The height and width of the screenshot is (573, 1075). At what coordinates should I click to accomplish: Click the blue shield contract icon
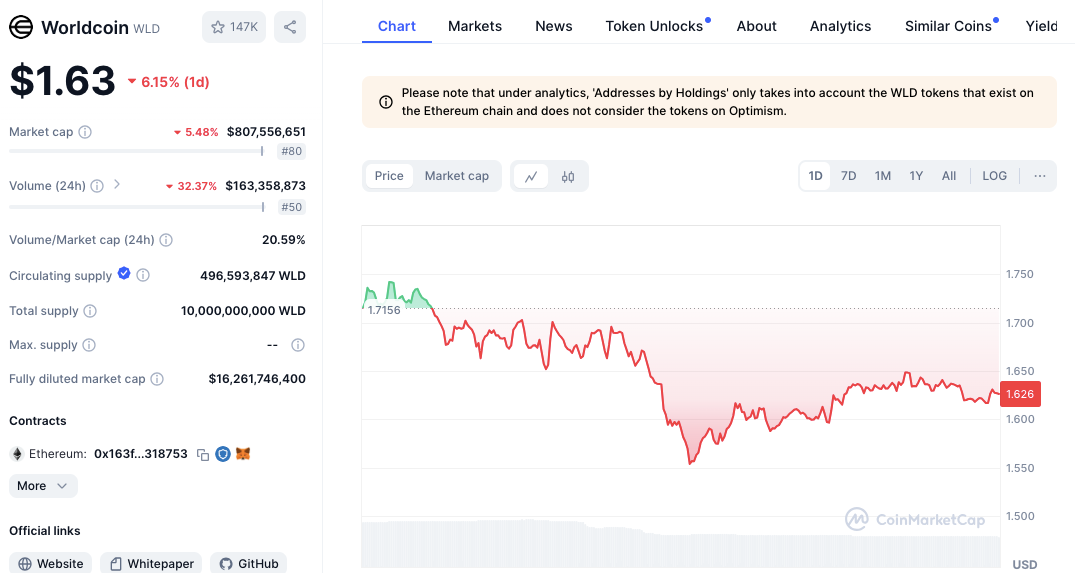point(223,454)
